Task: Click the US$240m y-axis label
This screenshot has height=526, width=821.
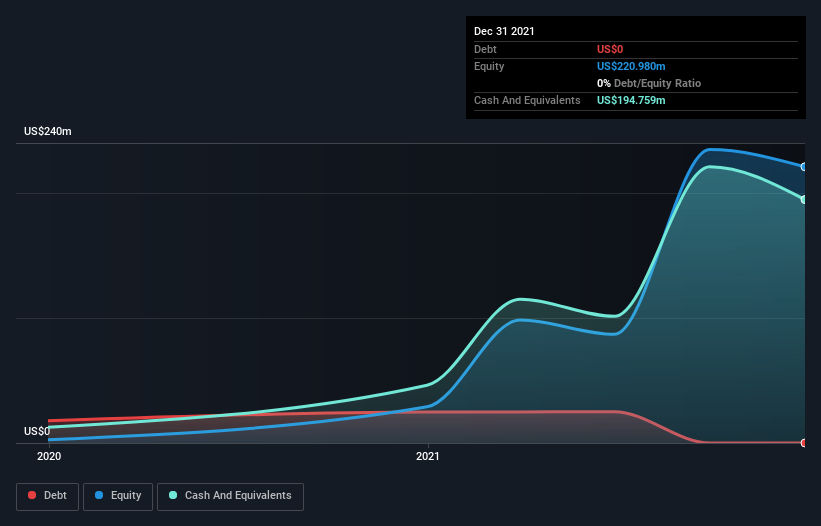Action: pos(48,131)
